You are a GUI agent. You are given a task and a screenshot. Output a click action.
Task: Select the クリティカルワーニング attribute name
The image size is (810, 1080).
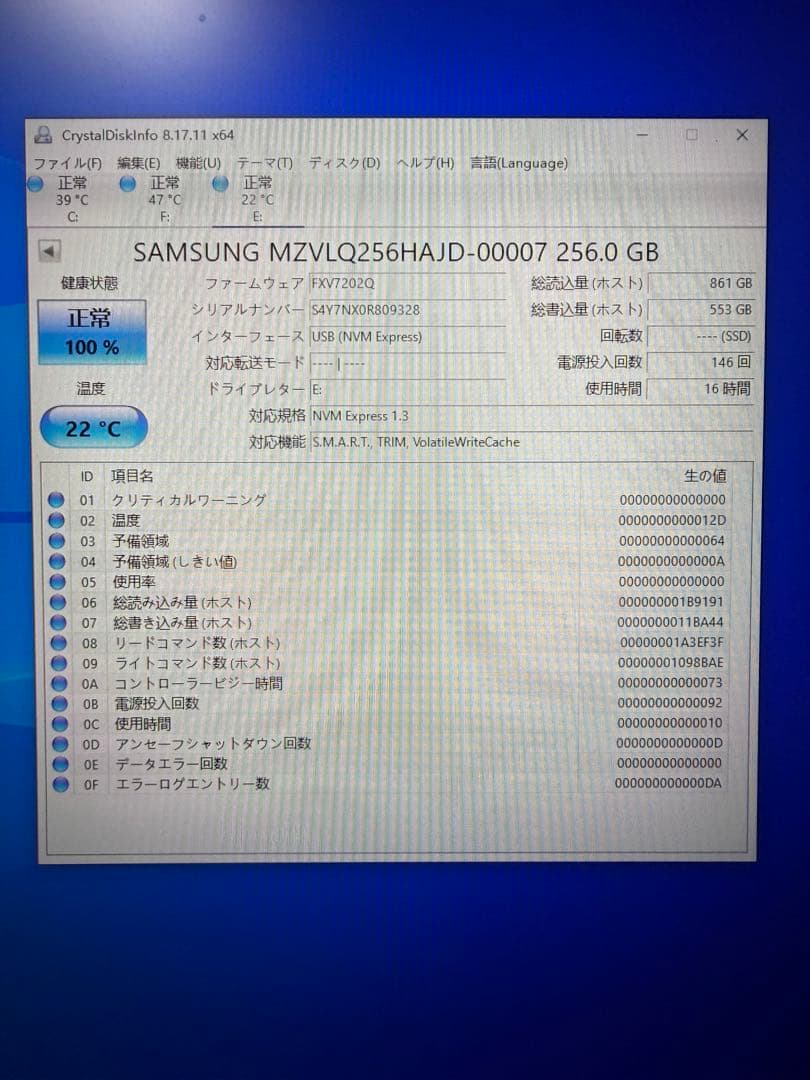point(189,500)
